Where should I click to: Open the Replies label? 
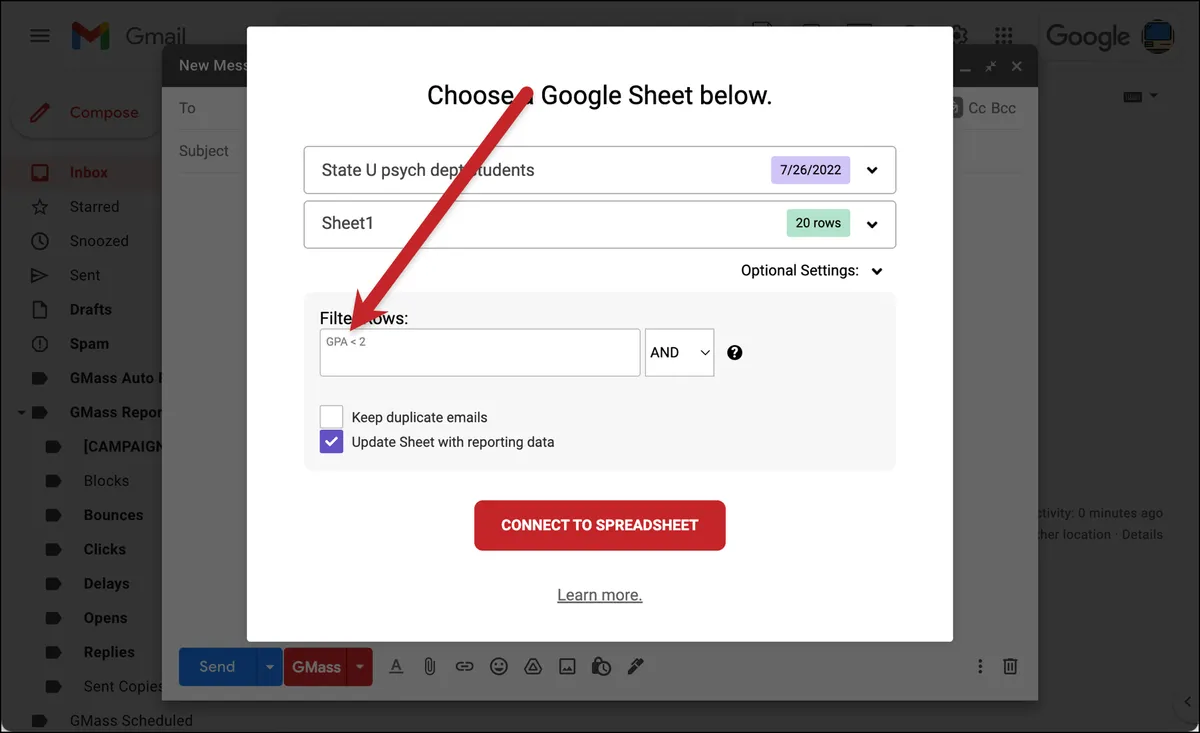pos(109,652)
